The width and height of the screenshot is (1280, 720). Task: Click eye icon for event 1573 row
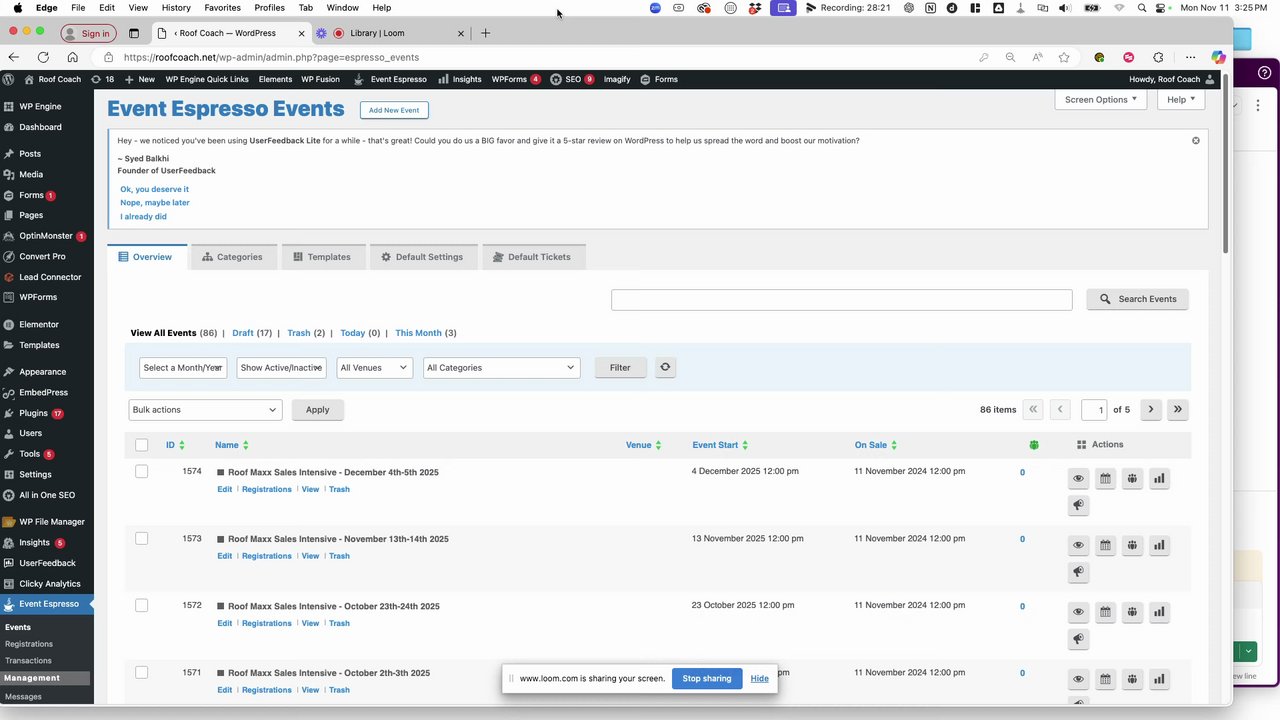click(x=1078, y=546)
